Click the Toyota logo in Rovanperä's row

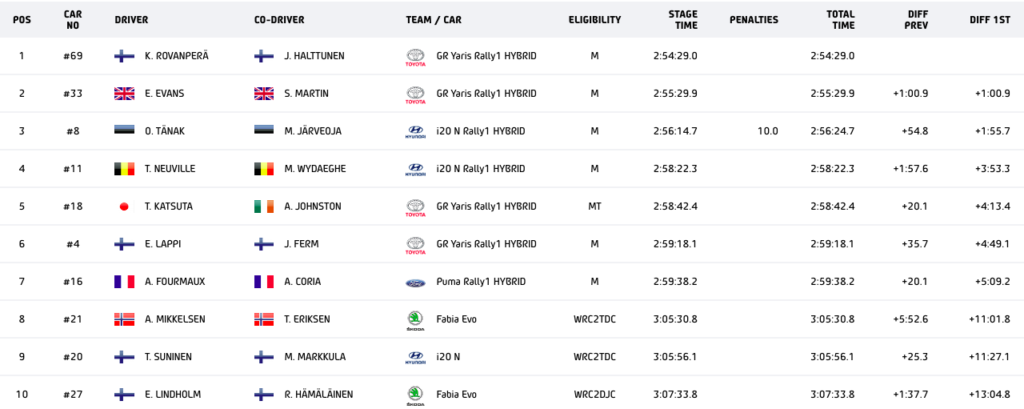tap(415, 56)
